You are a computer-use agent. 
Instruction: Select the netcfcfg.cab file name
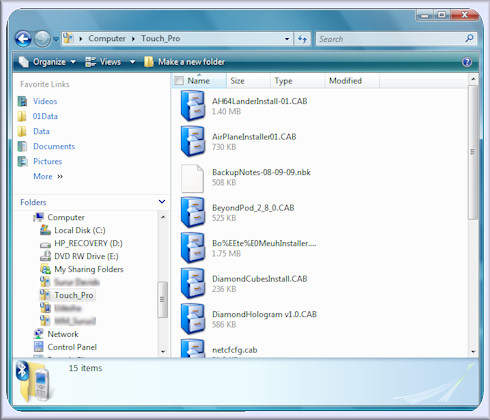click(235, 350)
